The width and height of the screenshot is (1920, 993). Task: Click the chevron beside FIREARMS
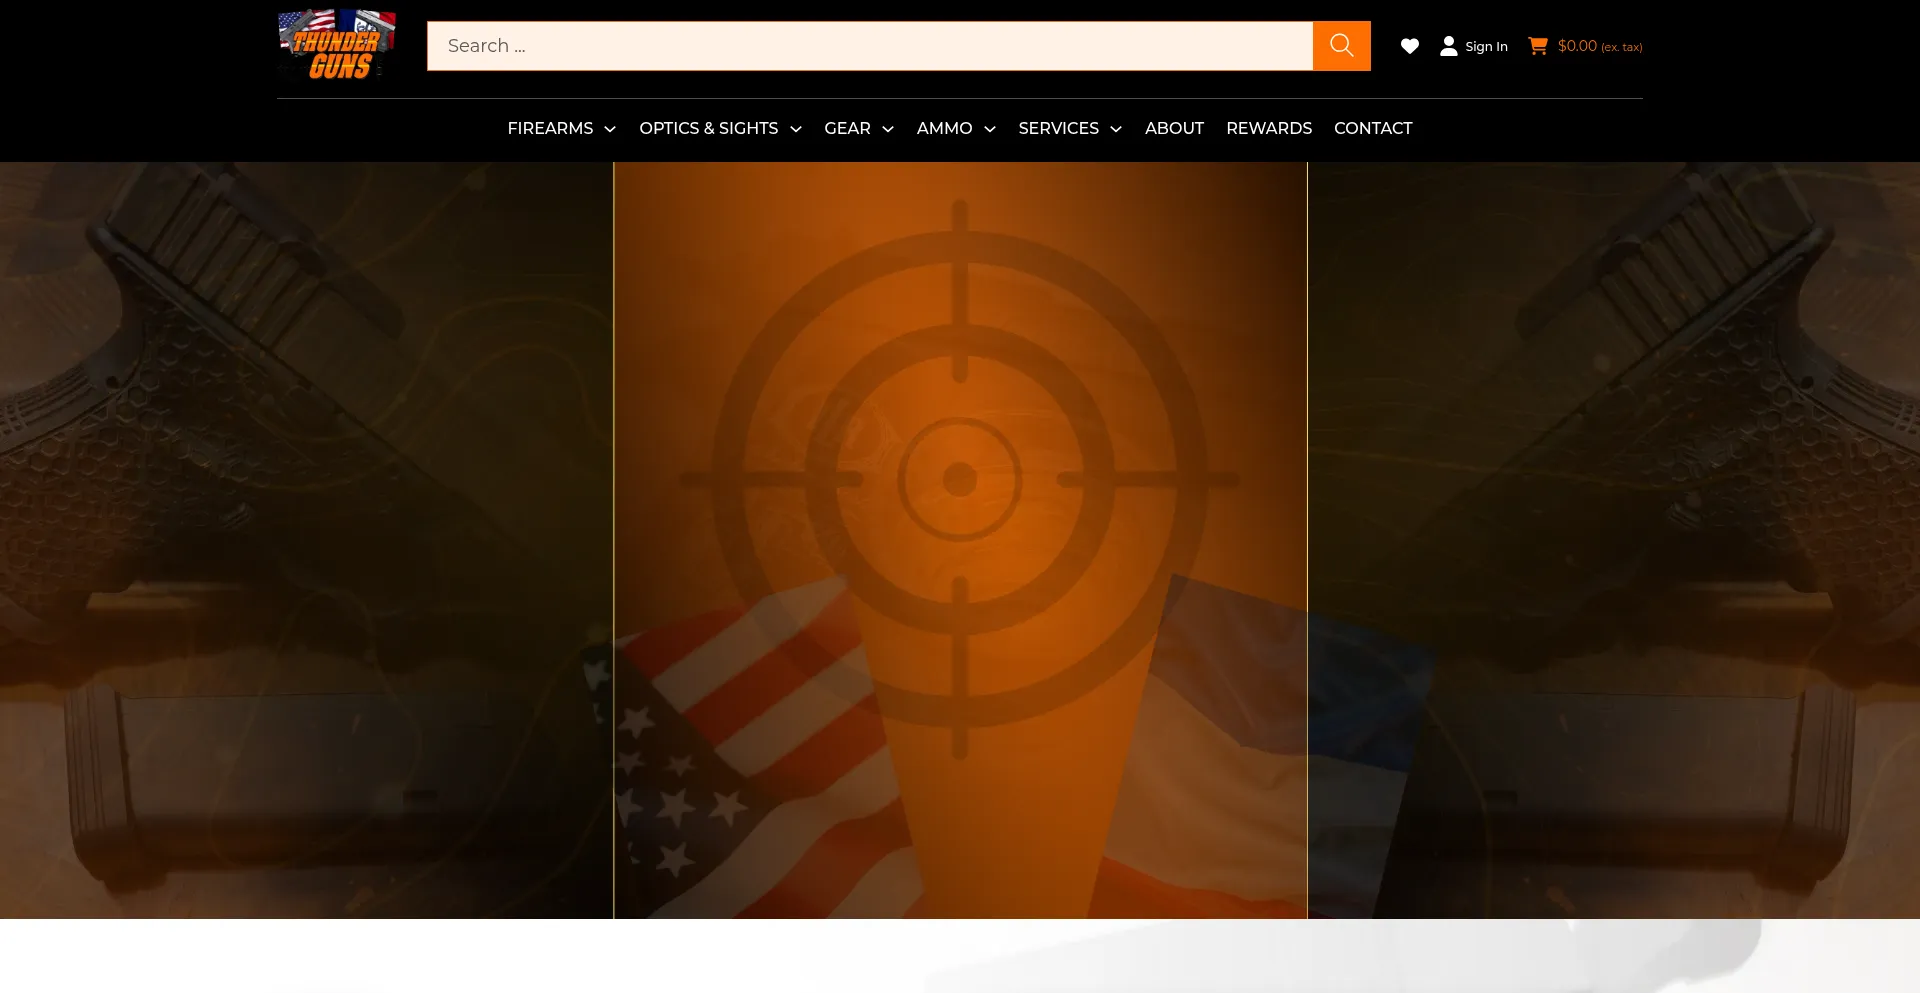click(610, 129)
